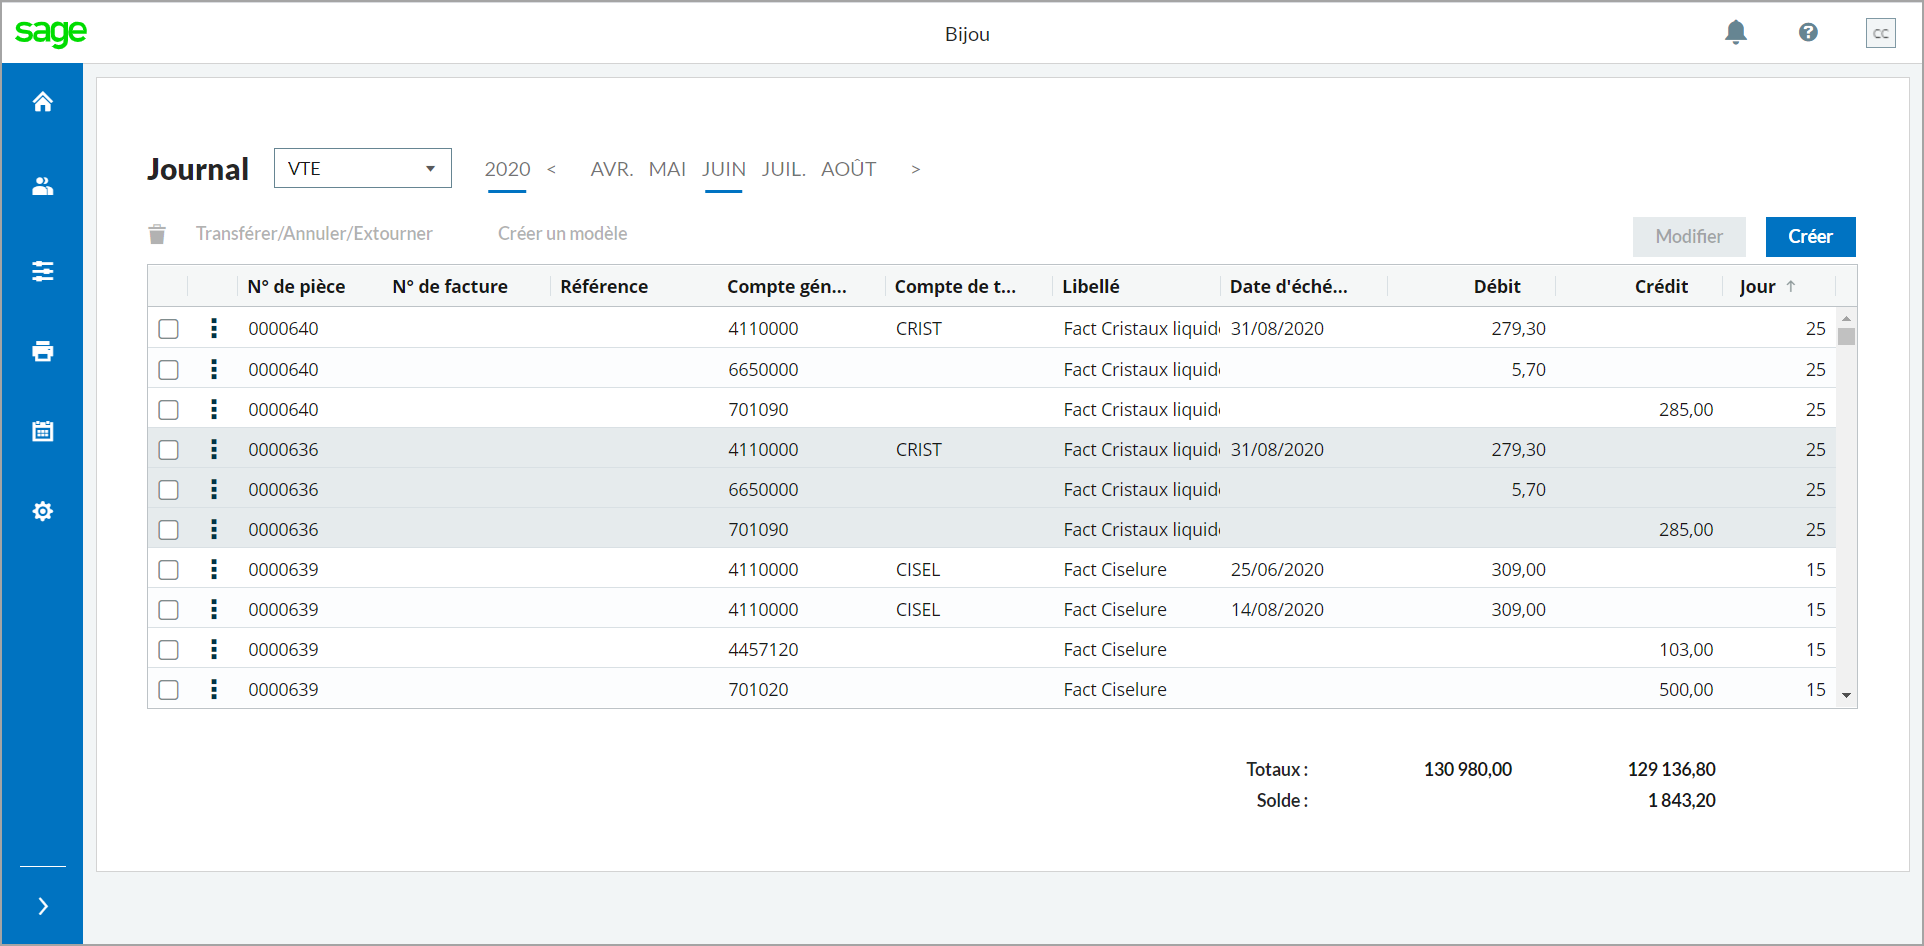Click Créer un modèle

tap(563, 233)
